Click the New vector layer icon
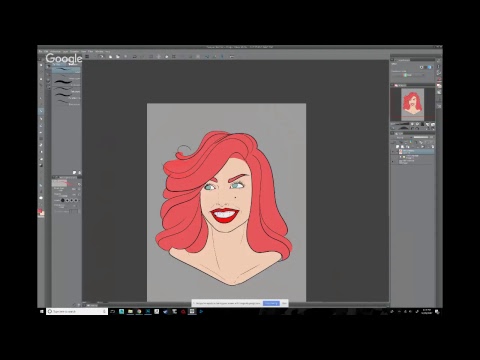Screen dimensions: 480x360 tap(402, 147)
